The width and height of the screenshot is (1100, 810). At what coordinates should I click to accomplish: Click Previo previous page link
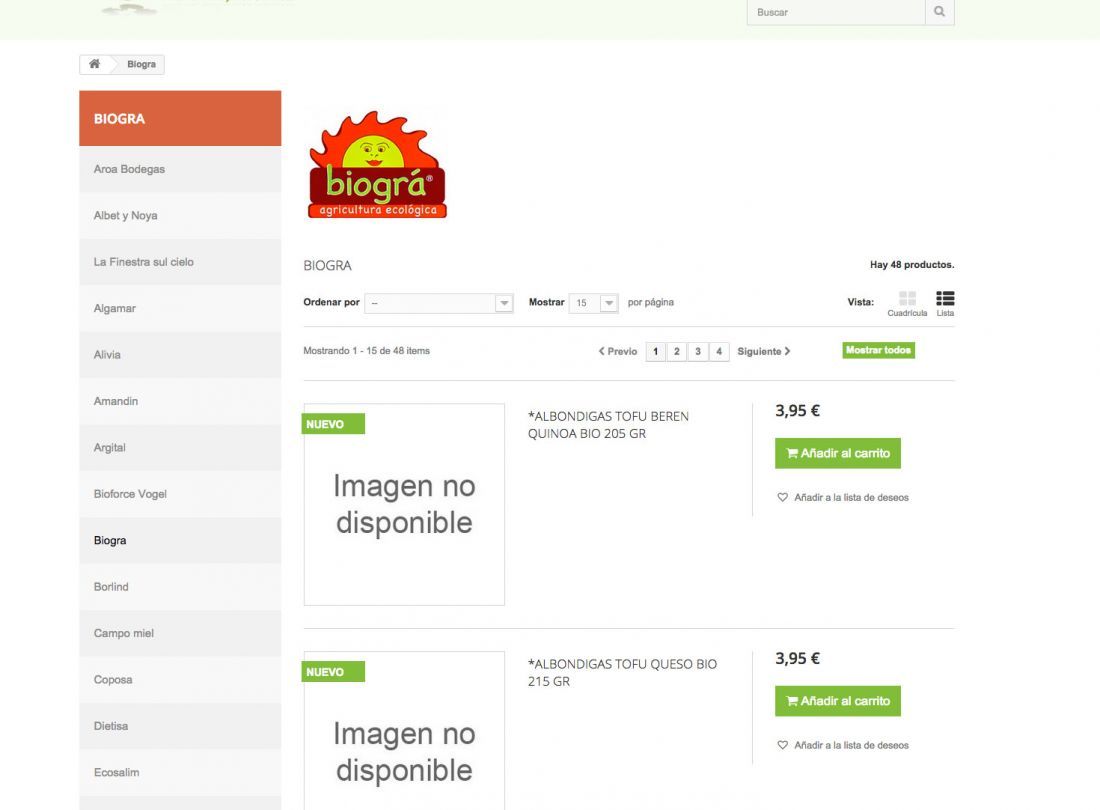pos(617,351)
